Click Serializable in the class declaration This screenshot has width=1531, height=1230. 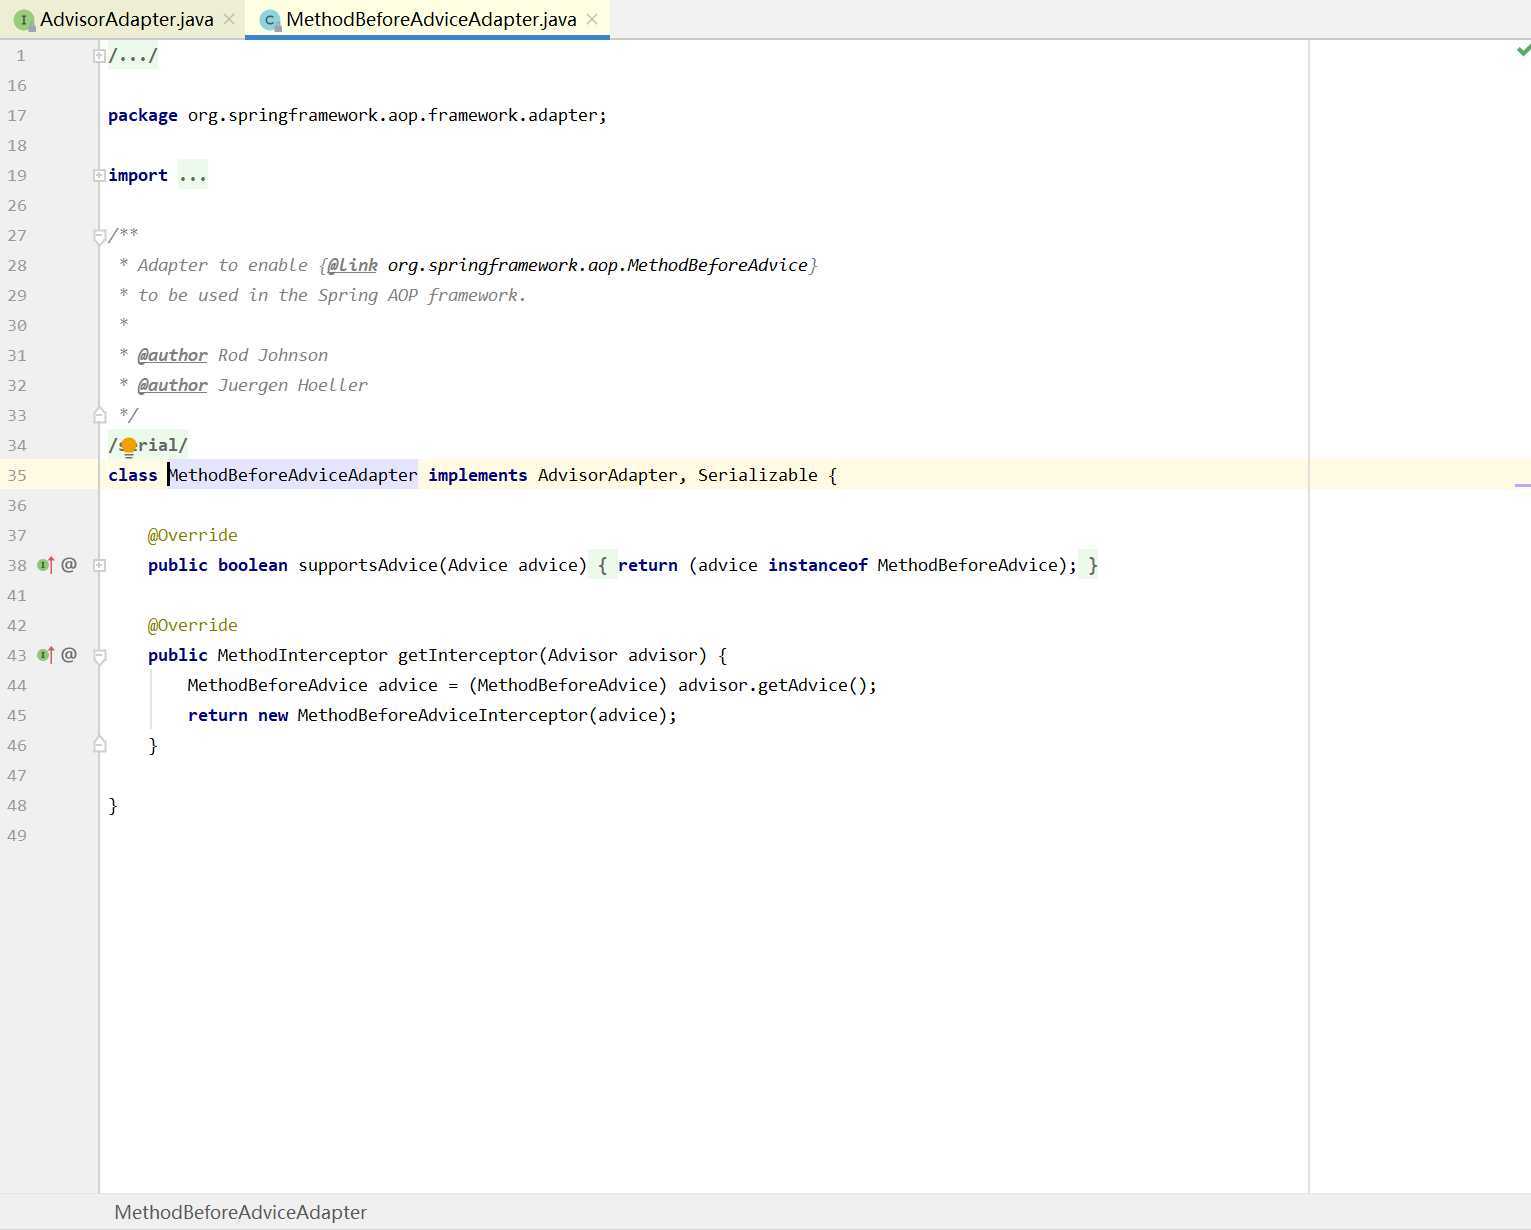[757, 475]
